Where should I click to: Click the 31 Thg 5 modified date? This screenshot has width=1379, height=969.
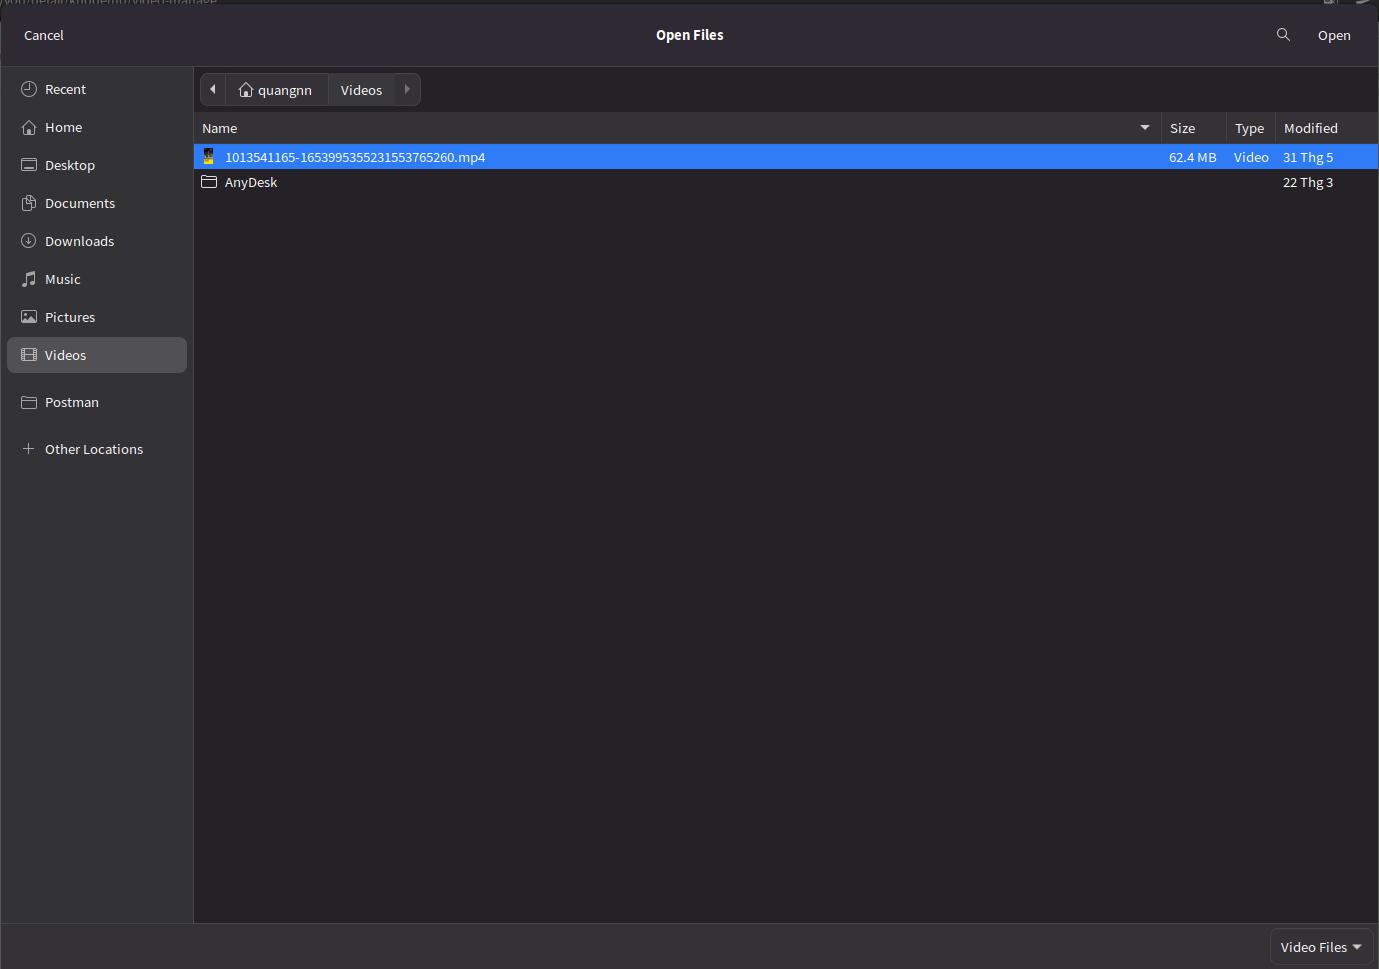pos(1308,157)
